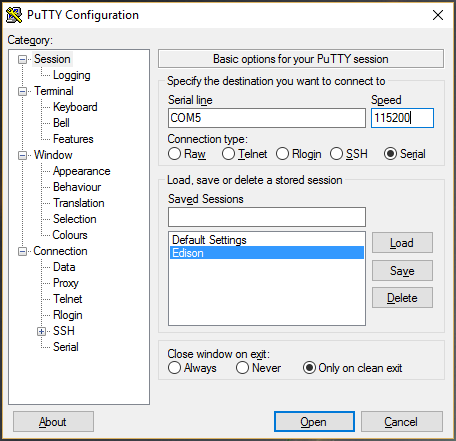The height and width of the screenshot is (441, 456).
Task: Open the Logging category
Action: pos(72,75)
